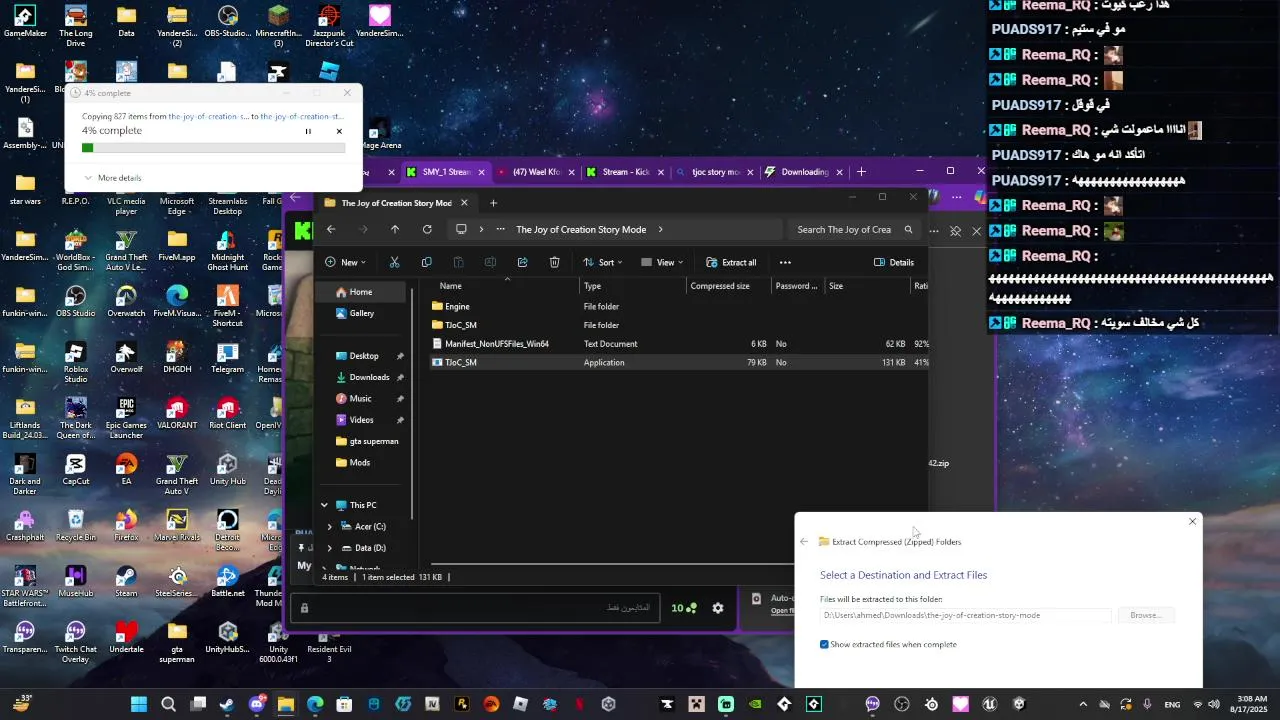Open Music in navigation pane

click(361, 398)
